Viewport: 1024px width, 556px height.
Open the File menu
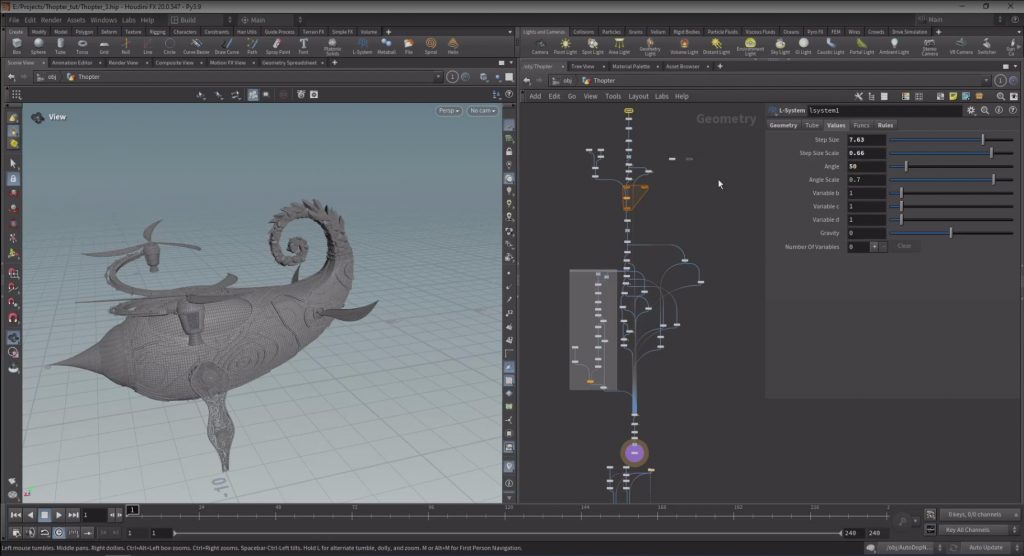coord(14,20)
